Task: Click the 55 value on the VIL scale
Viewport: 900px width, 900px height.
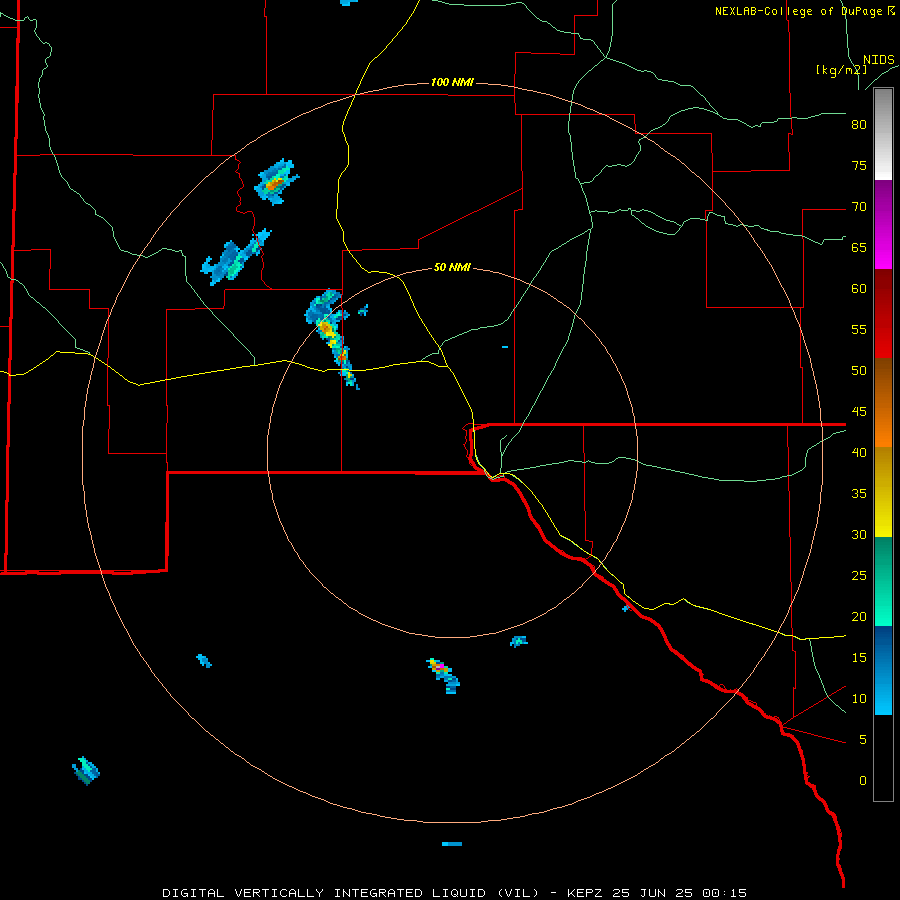Action: 859,329
